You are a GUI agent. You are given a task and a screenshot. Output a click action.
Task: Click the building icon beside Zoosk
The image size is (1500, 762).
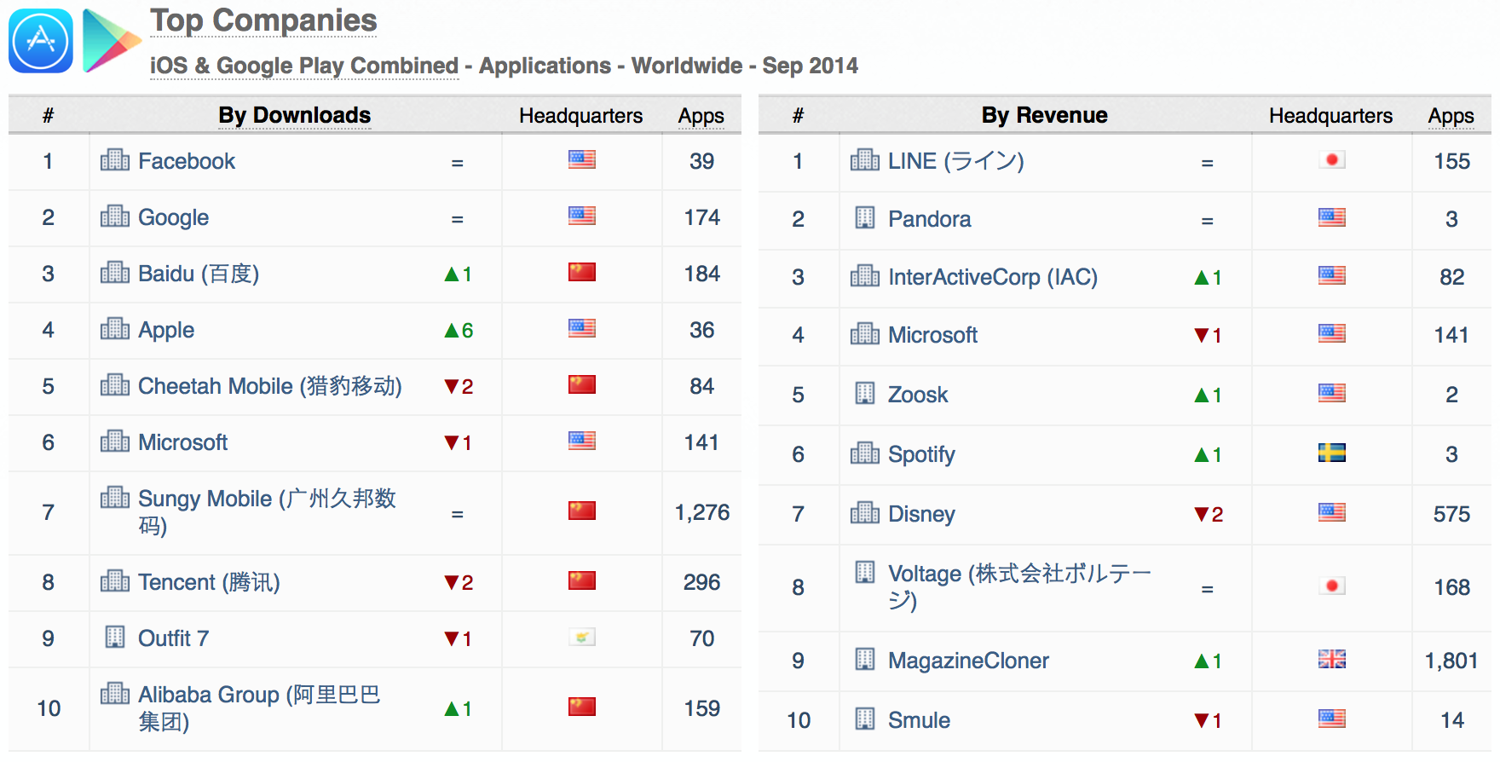pos(865,393)
